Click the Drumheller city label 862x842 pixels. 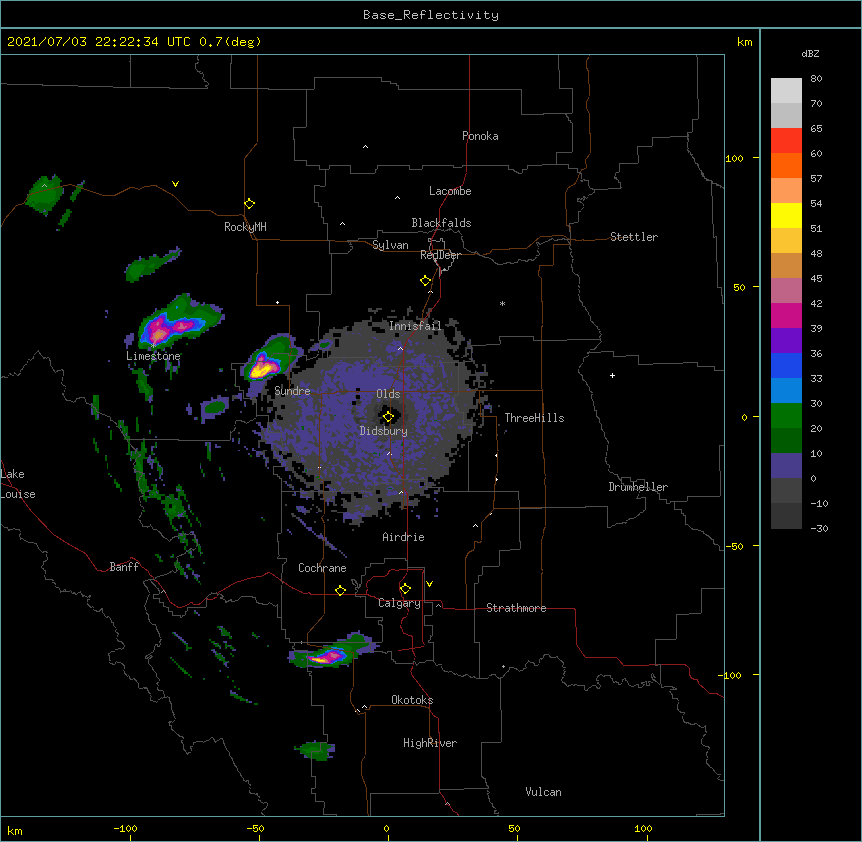pyautogui.click(x=638, y=487)
